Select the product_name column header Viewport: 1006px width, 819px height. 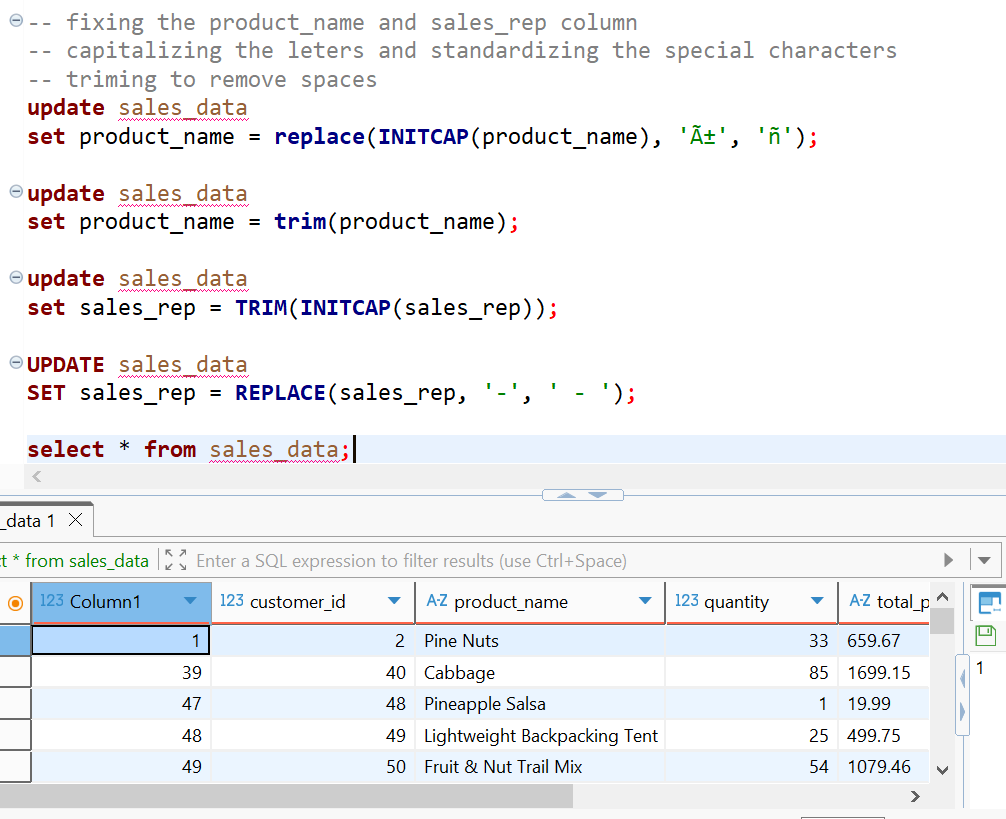[x=540, y=602]
